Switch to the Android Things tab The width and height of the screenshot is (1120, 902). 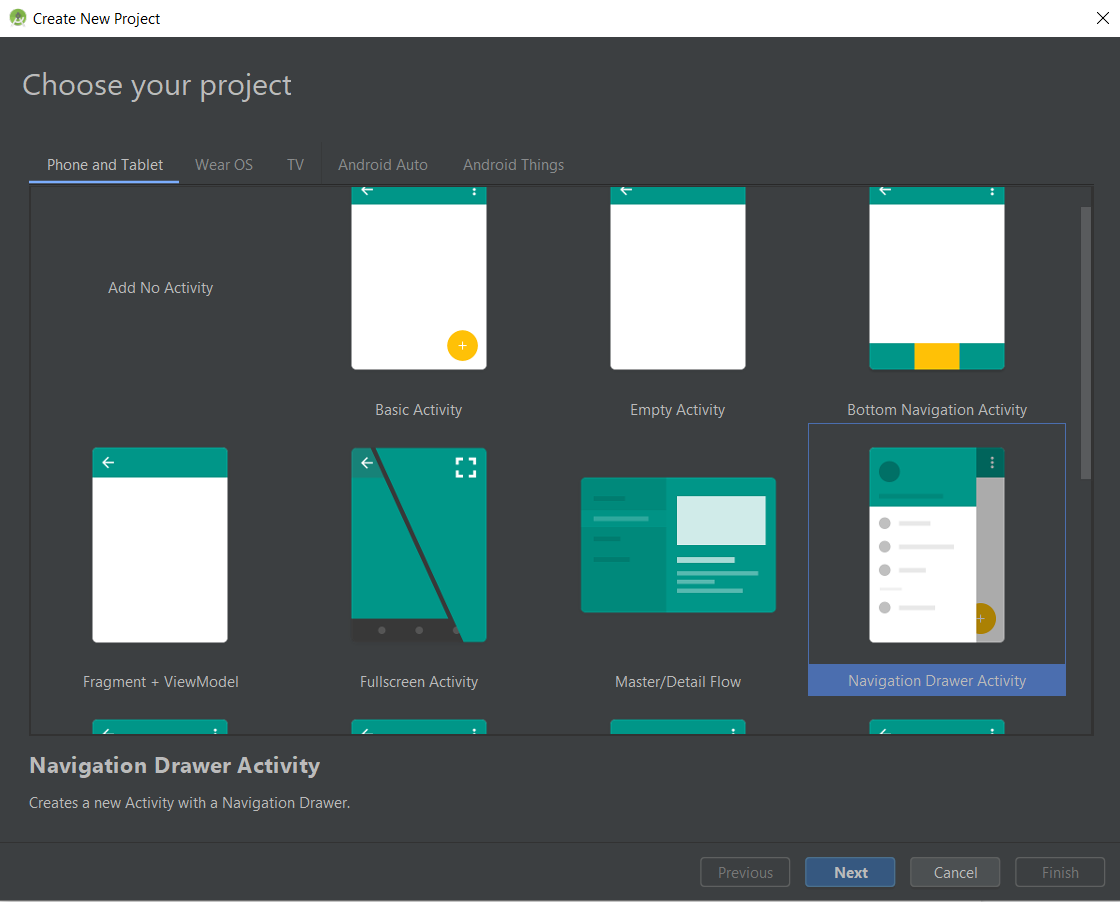[x=513, y=164]
